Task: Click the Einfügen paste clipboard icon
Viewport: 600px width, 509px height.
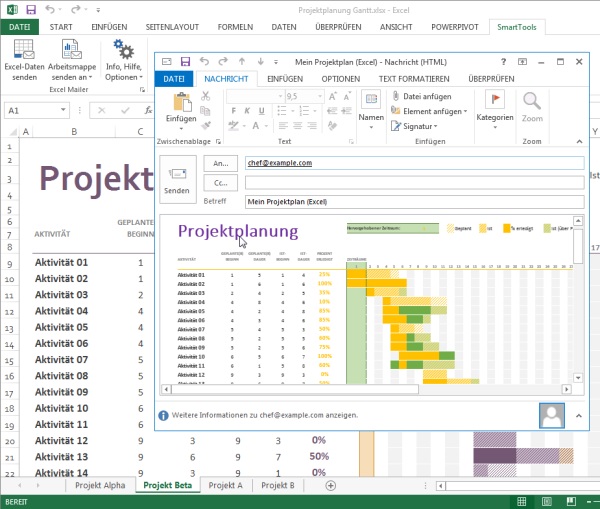Action: (x=182, y=103)
